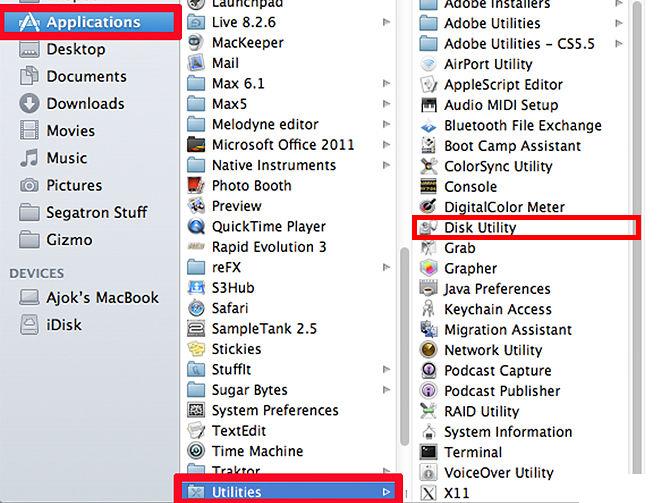Select Boot Camp Assistant in Utilities
This screenshot has width=670, height=503.
[x=512, y=145]
